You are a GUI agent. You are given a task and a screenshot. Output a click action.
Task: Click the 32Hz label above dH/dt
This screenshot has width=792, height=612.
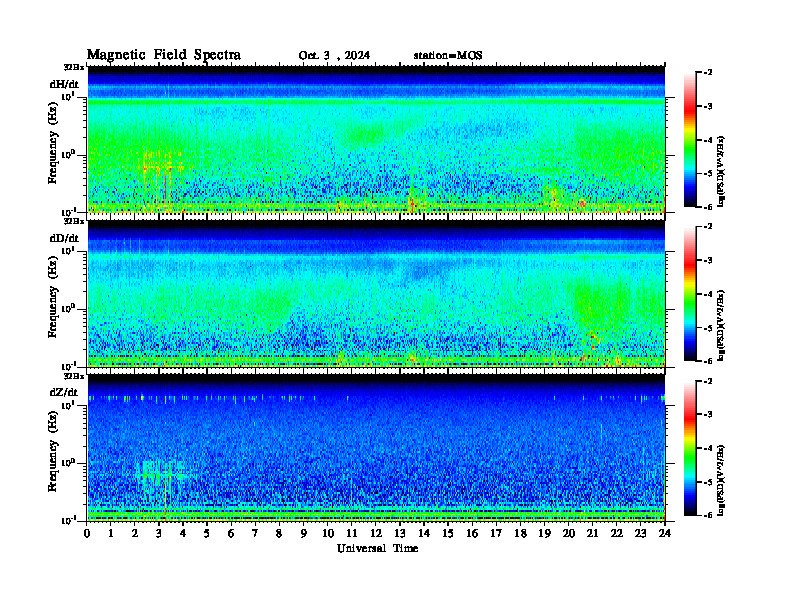point(74,67)
